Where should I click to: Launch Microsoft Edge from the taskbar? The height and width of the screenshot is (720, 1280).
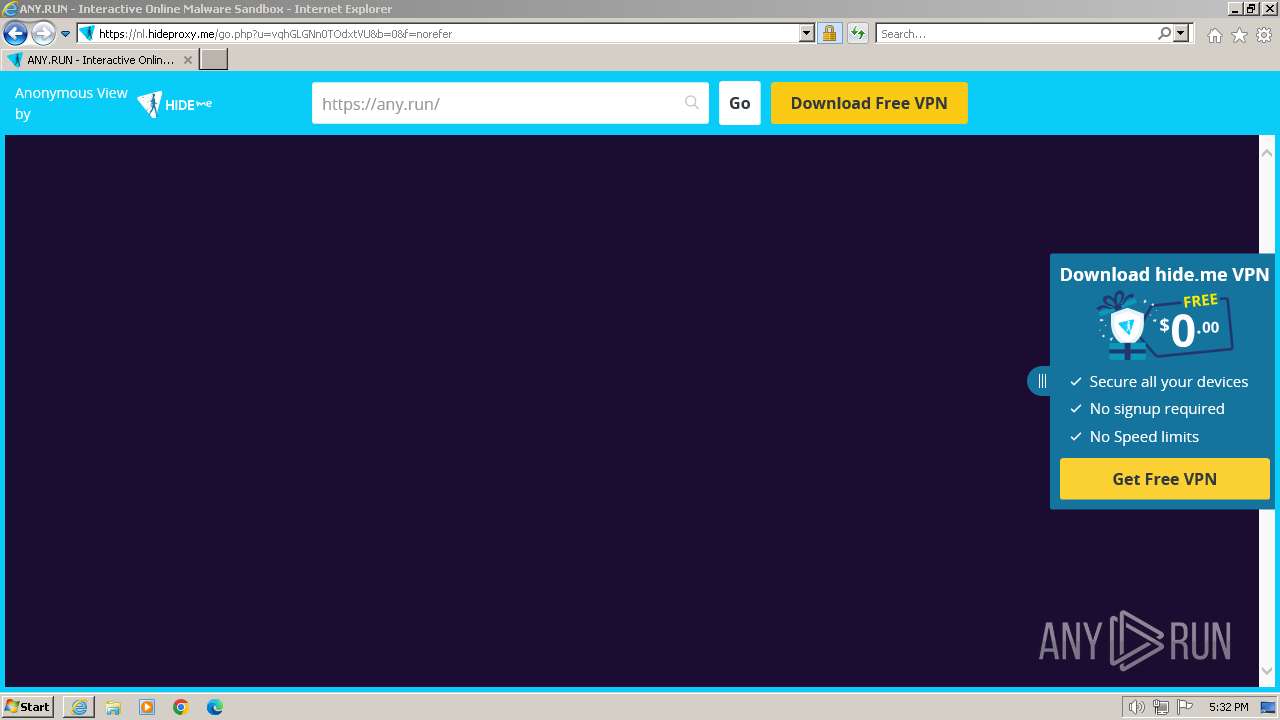(215, 707)
